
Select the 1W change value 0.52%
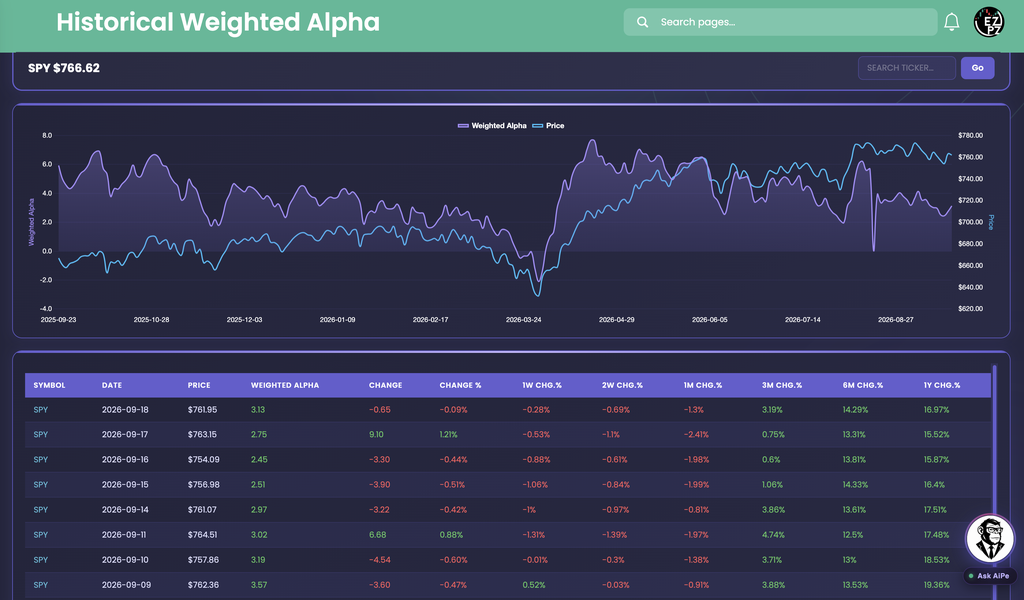(534, 585)
